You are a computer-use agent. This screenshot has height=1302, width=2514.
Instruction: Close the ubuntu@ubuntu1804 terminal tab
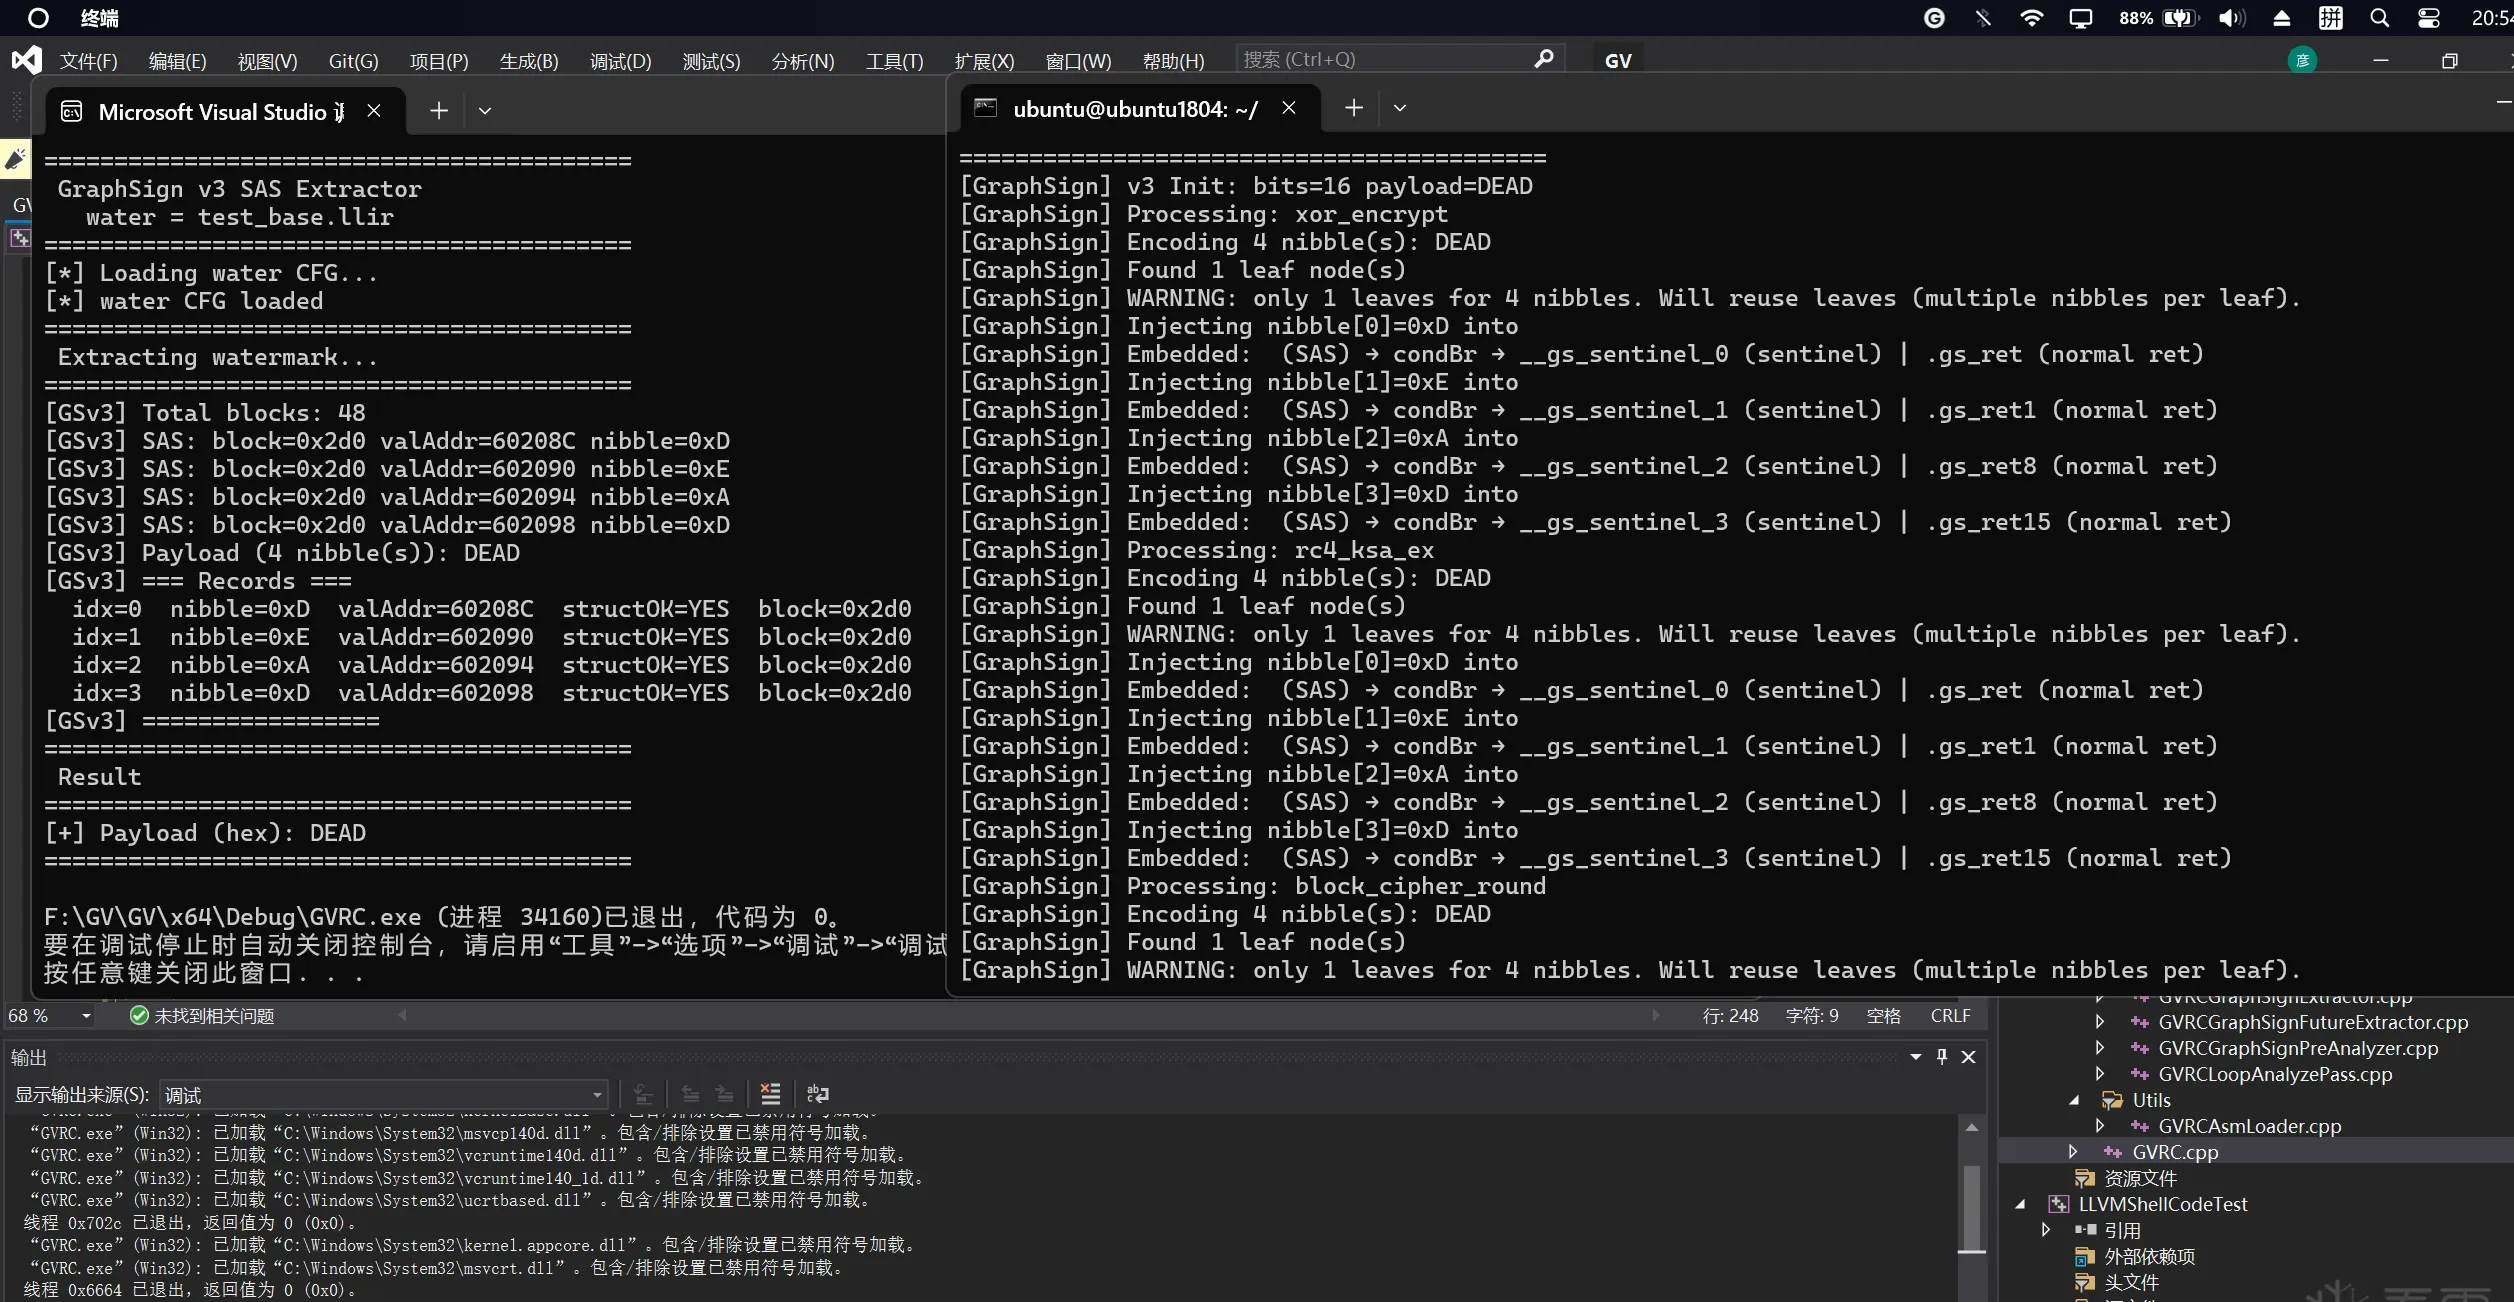[x=1289, y=108]
